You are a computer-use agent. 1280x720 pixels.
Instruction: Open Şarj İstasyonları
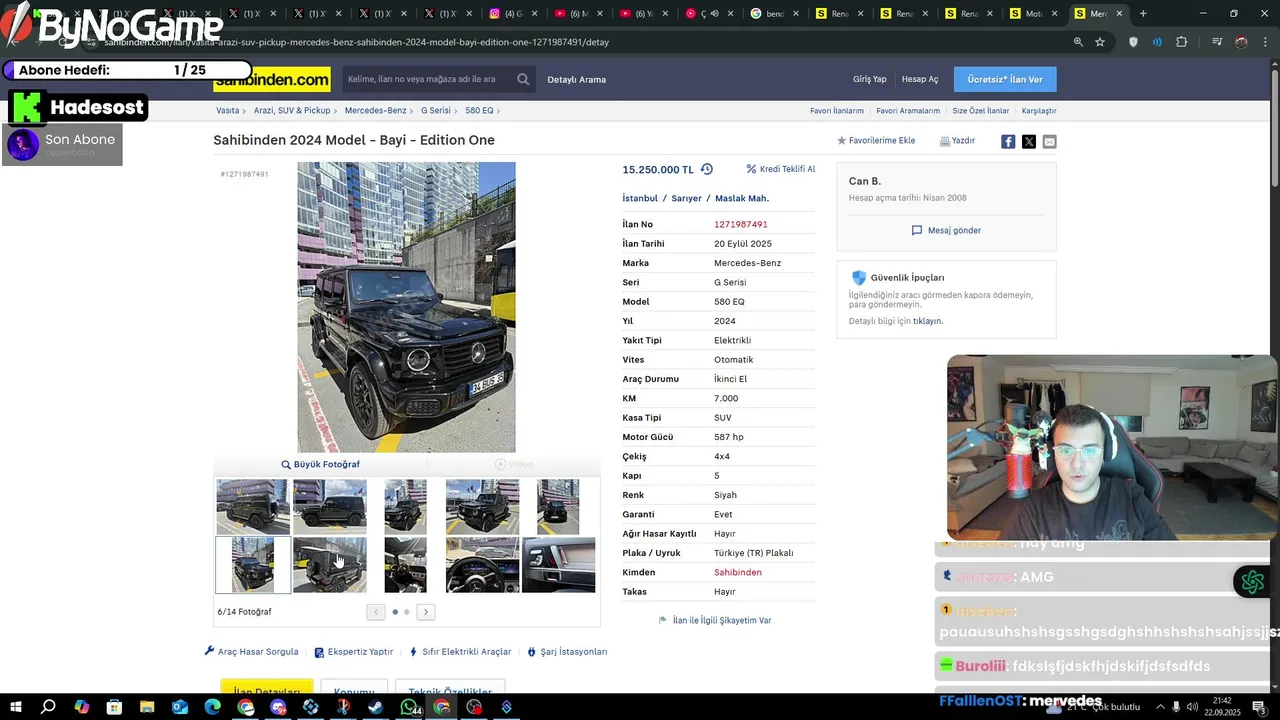[x=567, y=651]
